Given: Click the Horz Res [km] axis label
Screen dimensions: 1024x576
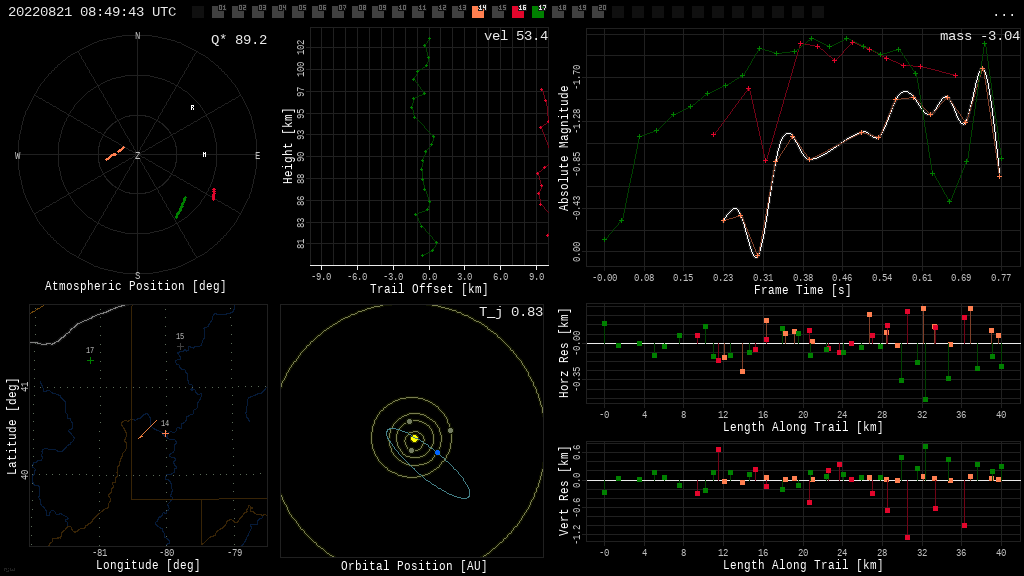Looking at the screenshot, I should click(x=564, y=353).
